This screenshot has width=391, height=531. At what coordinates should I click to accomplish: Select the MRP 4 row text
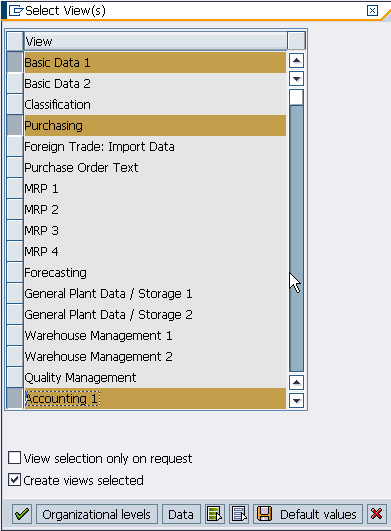tap(41, 252)
